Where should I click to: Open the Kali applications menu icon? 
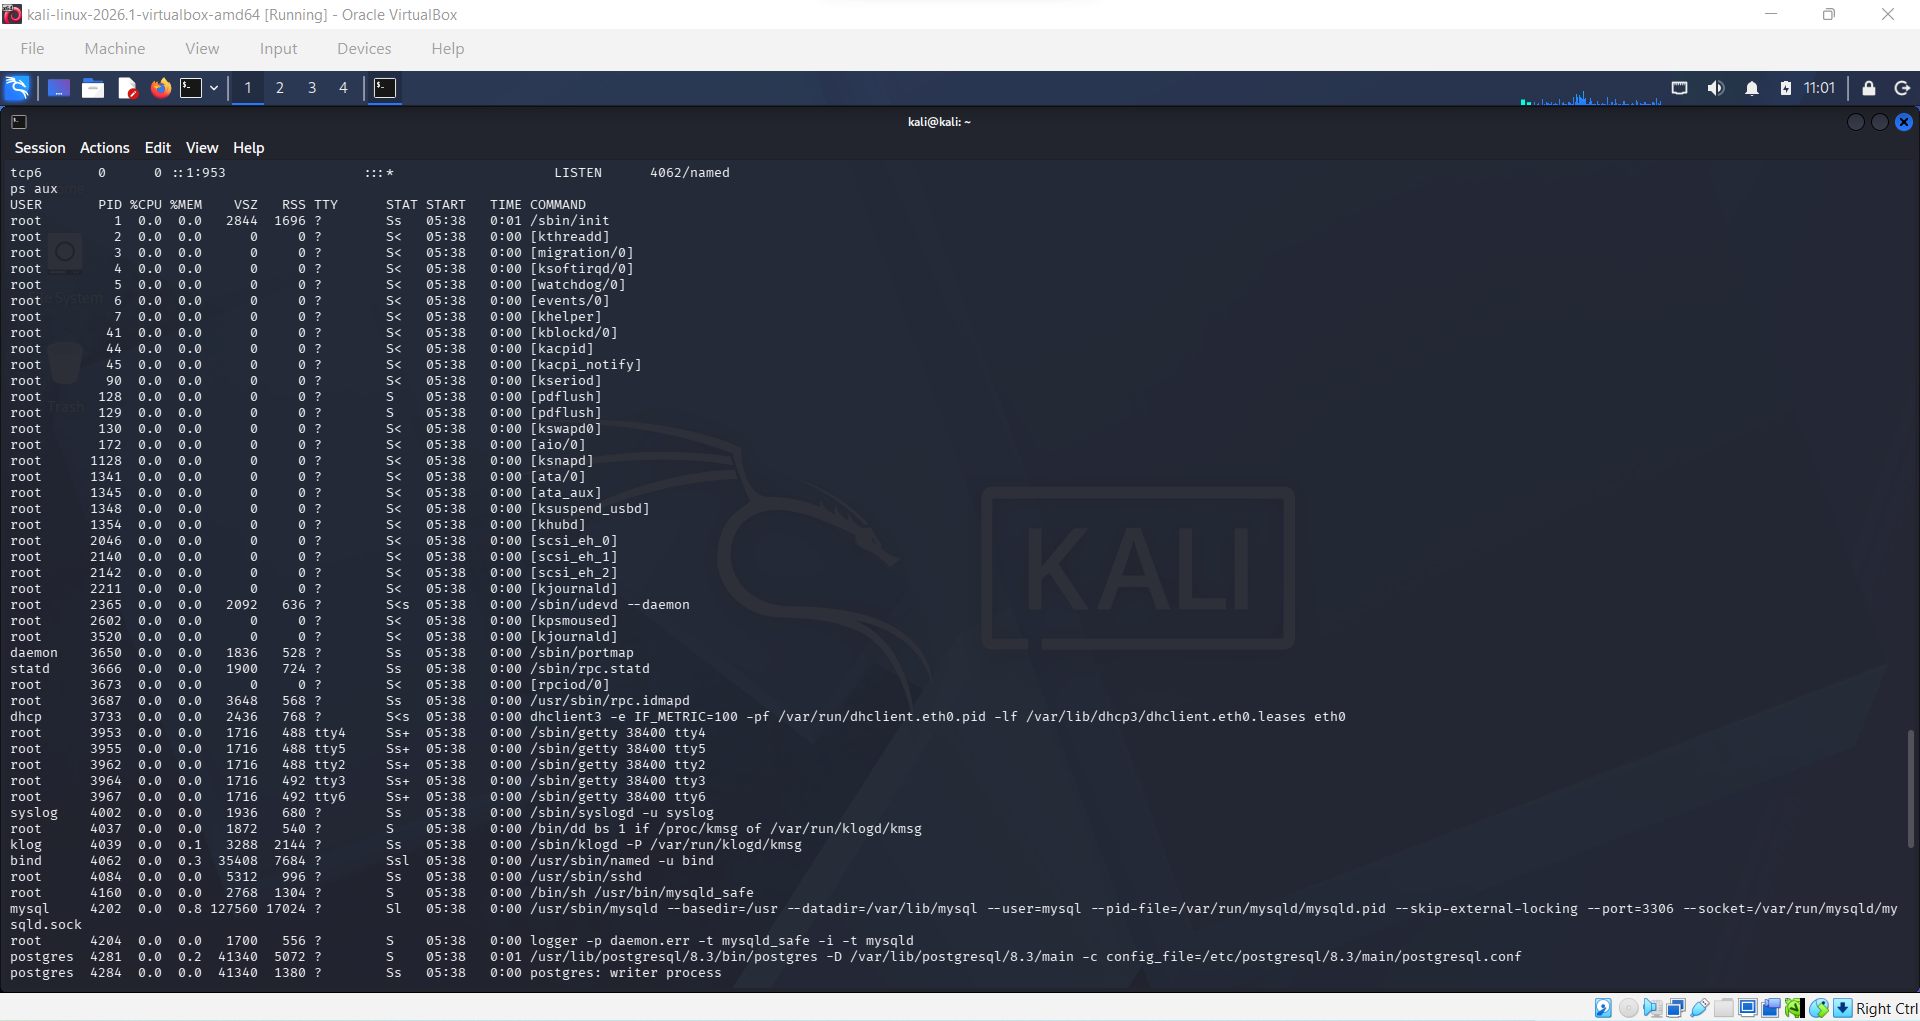pyautogui.click(x=17, y=88)
